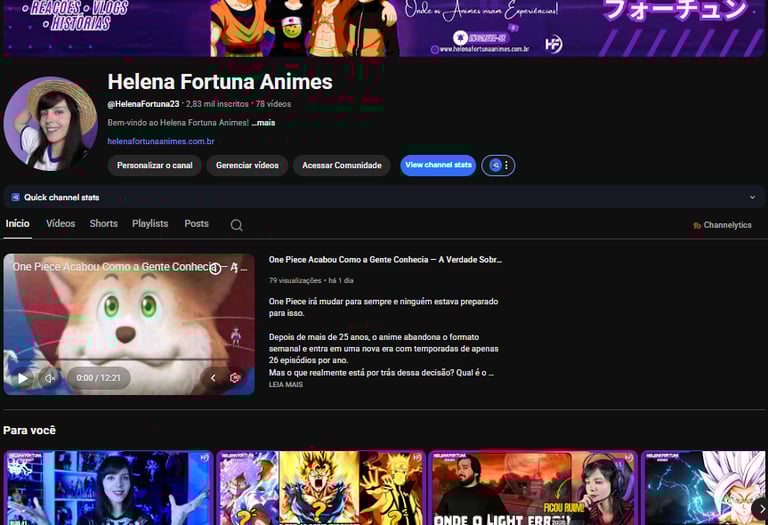
Task: Click the View channel stats button
Action: click(438, 166)
